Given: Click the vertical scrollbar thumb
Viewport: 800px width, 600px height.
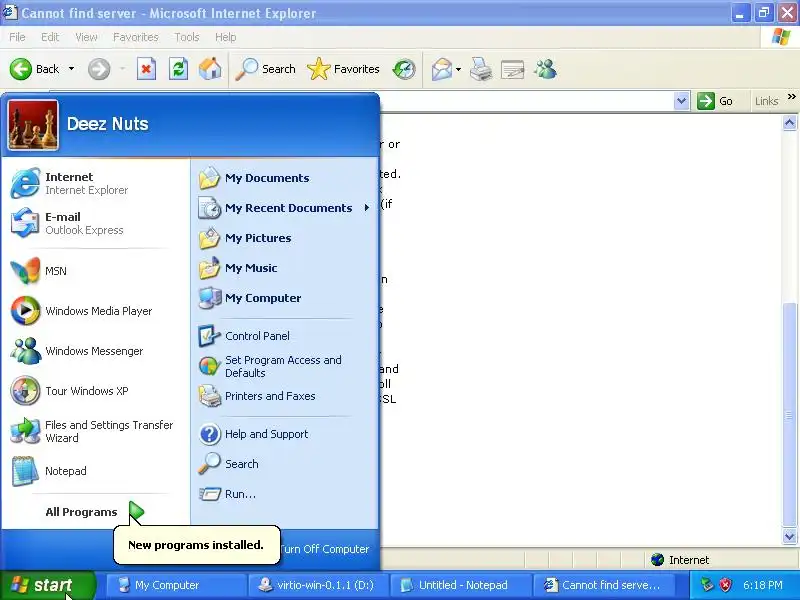Looking at the screenshot, I should (x=789, y=414).
